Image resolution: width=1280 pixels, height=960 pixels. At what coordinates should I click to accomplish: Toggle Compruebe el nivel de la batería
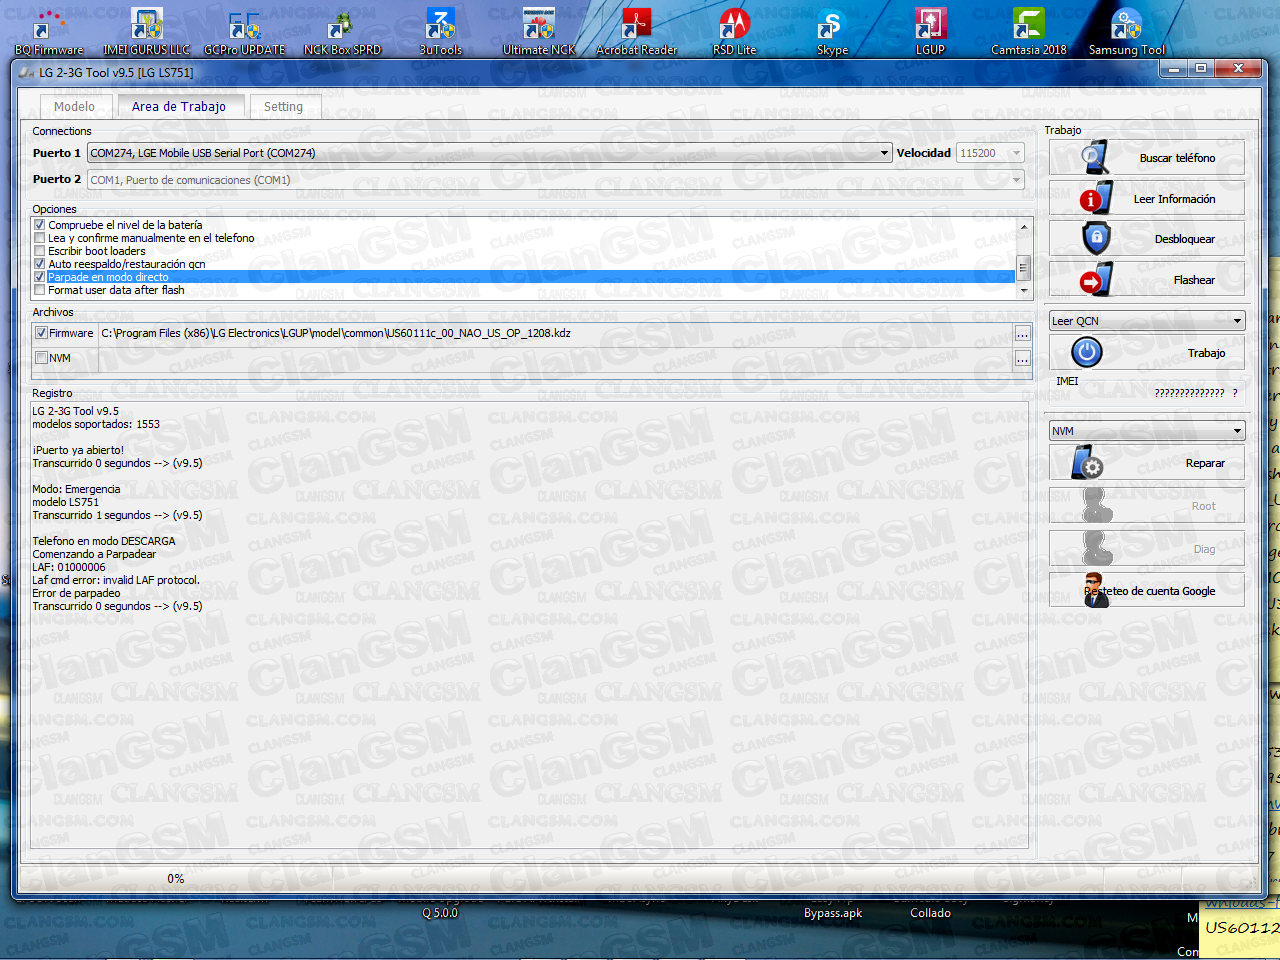[x=40, y=225]
